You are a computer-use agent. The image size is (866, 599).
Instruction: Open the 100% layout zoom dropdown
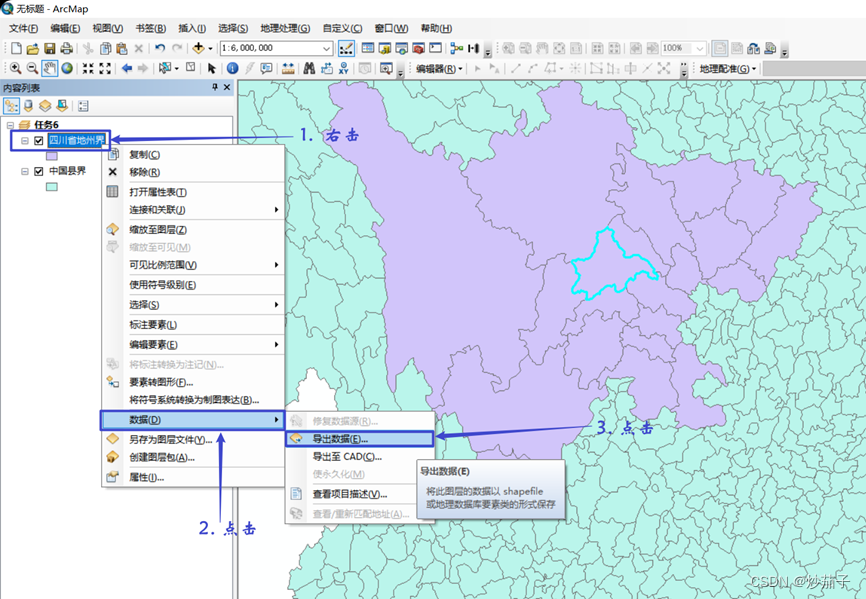tap(700, 49)
